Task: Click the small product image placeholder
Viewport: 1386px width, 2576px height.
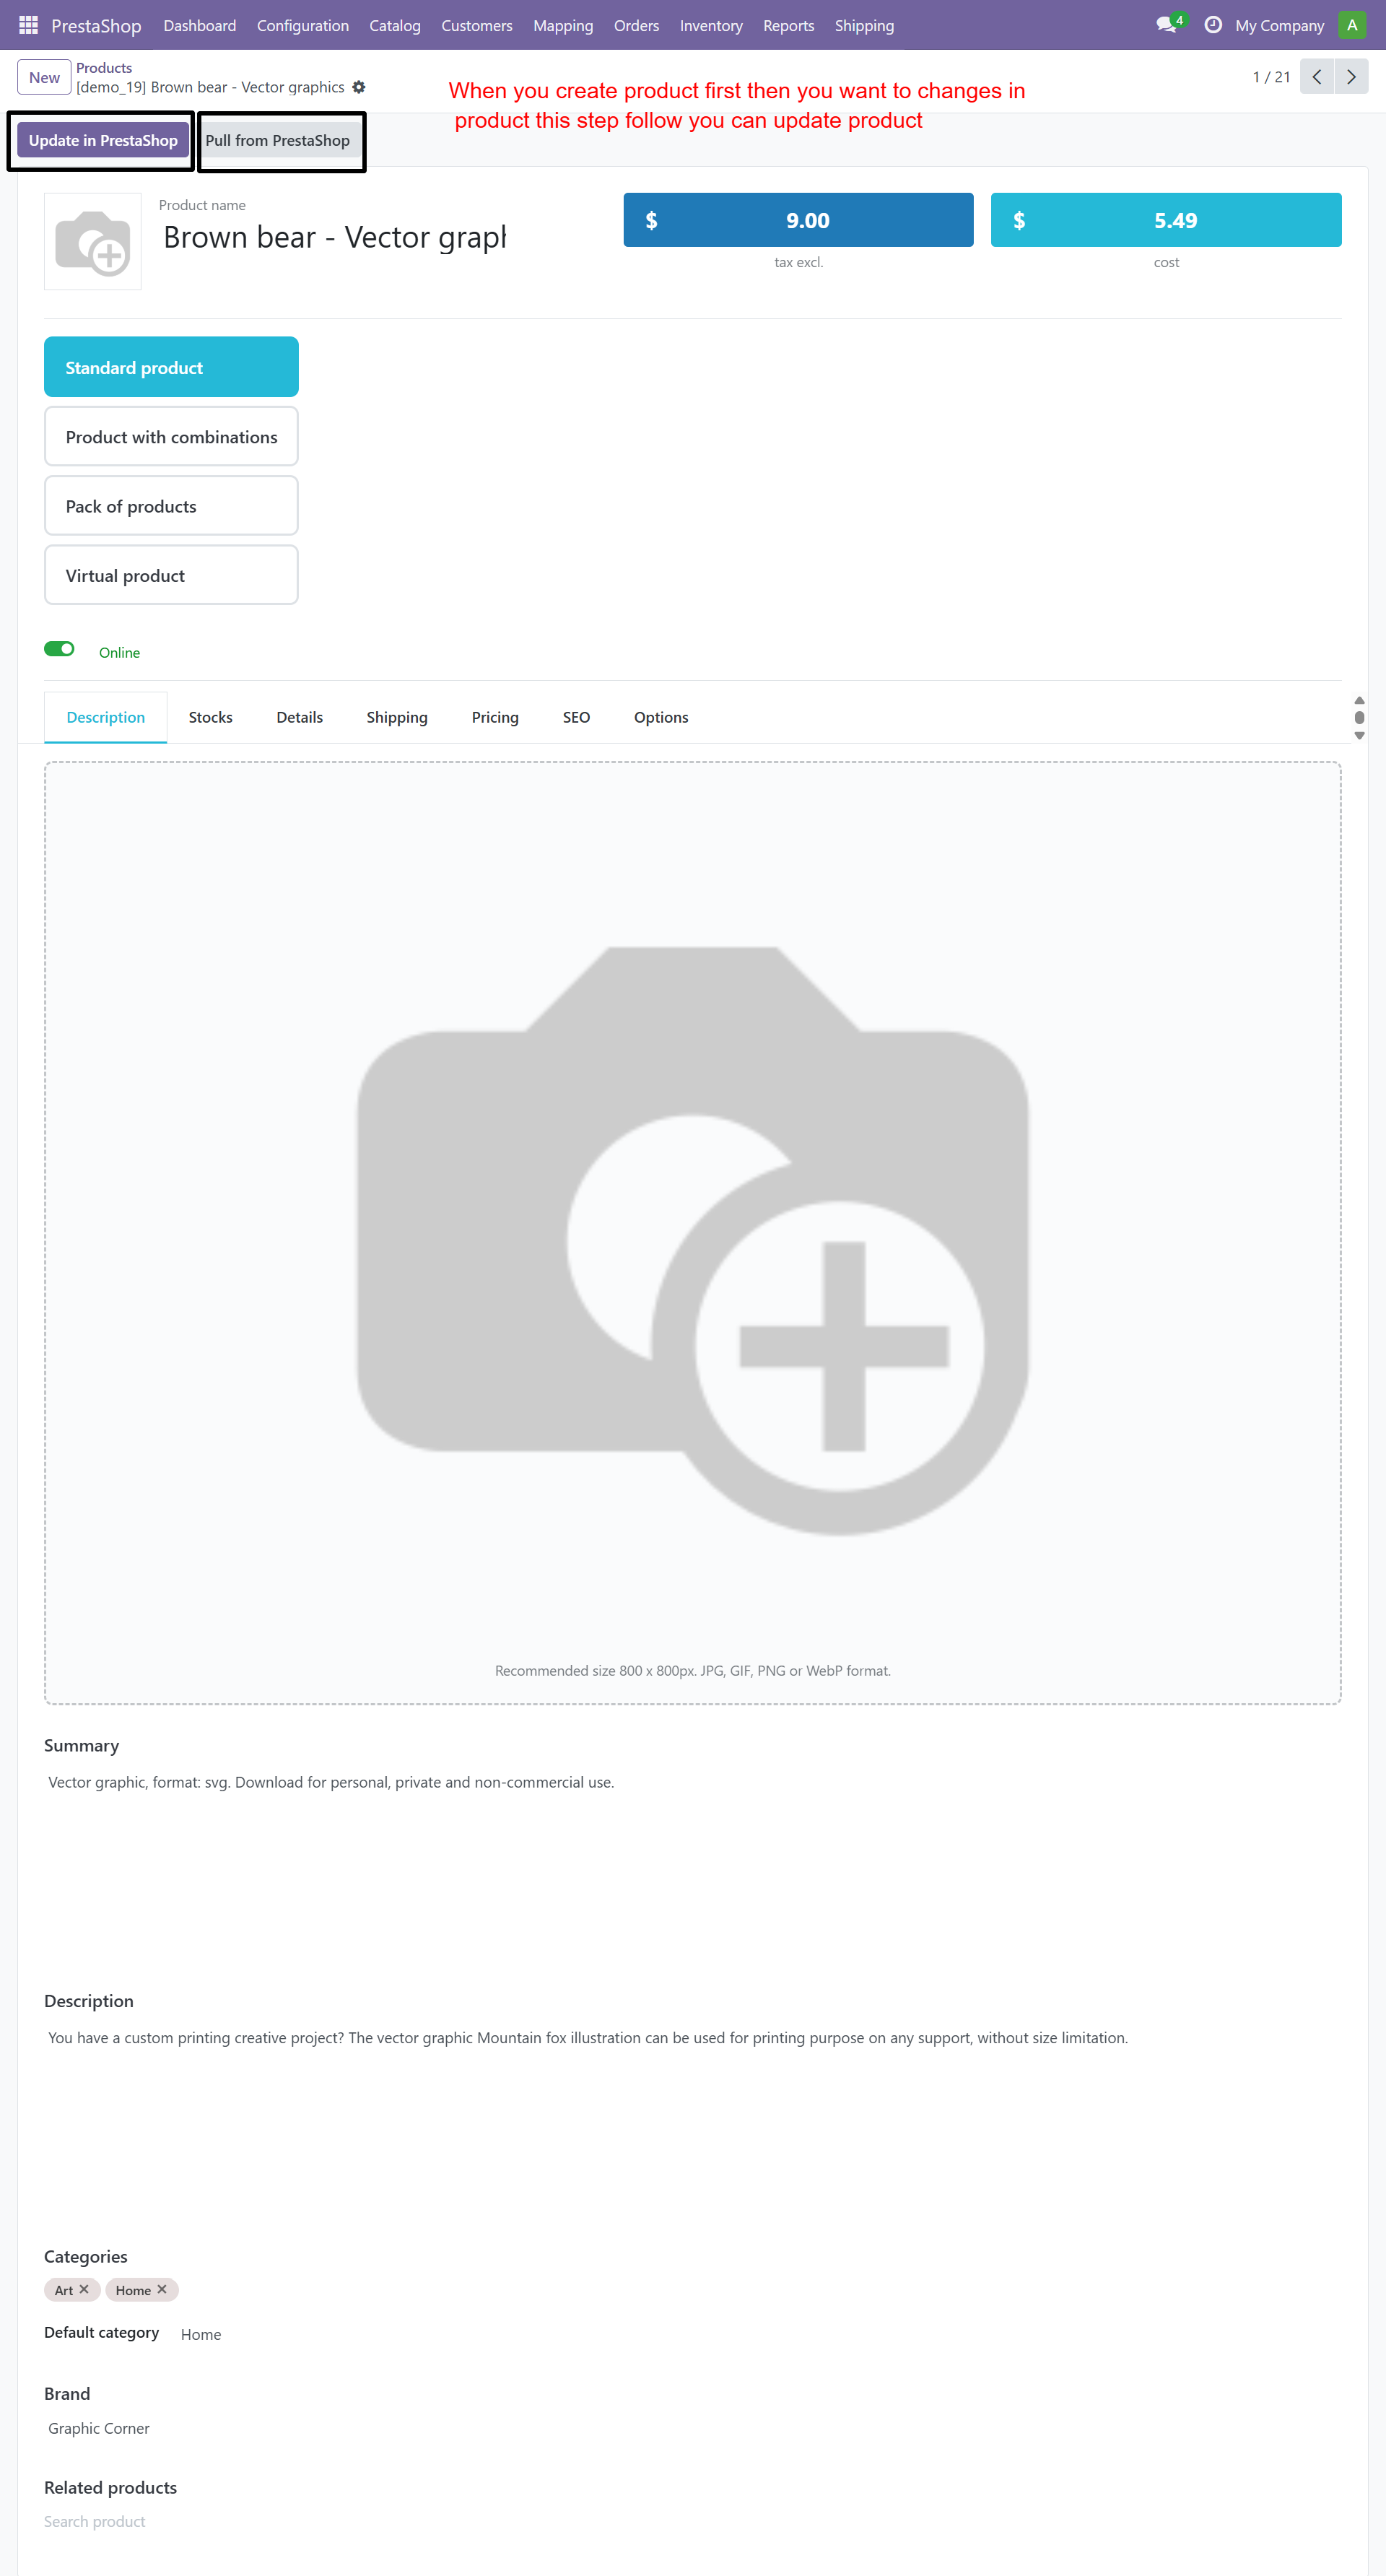Action: pyautogui.click(x=93, y=242)
